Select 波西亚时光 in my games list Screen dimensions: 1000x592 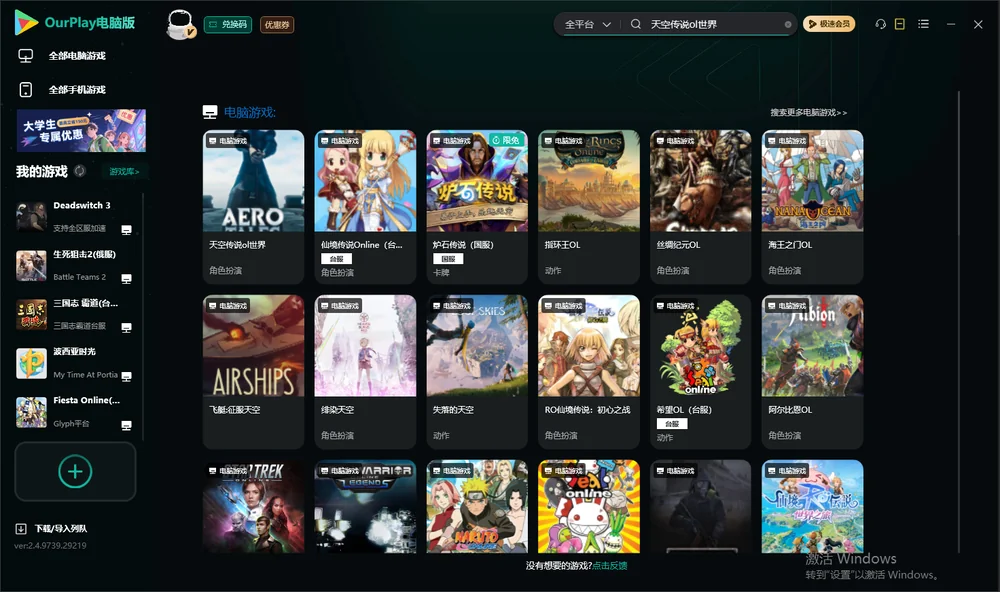pos(75,363)
